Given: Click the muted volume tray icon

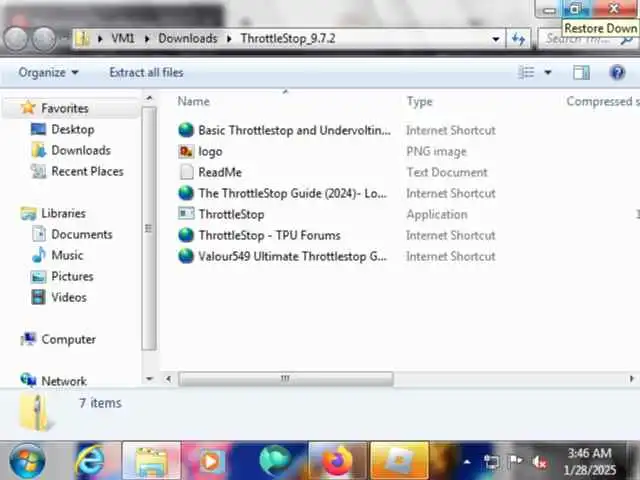Looking at the screenshot, I should (x=539, y=462).
